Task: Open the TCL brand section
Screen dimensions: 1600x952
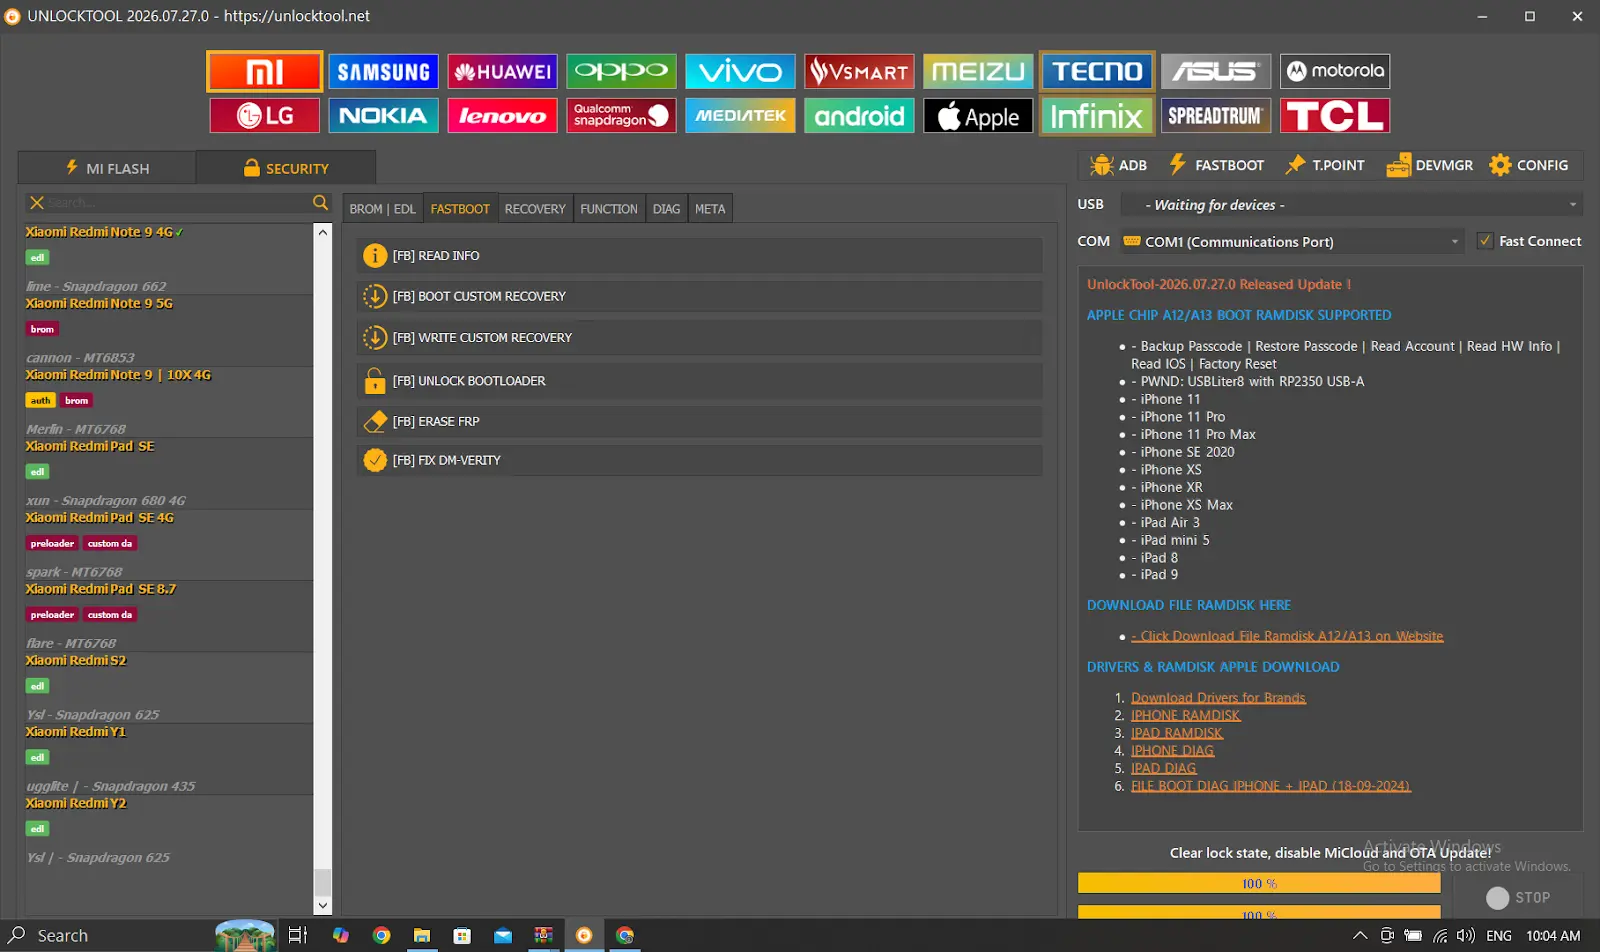Action: pos(1335,116)
